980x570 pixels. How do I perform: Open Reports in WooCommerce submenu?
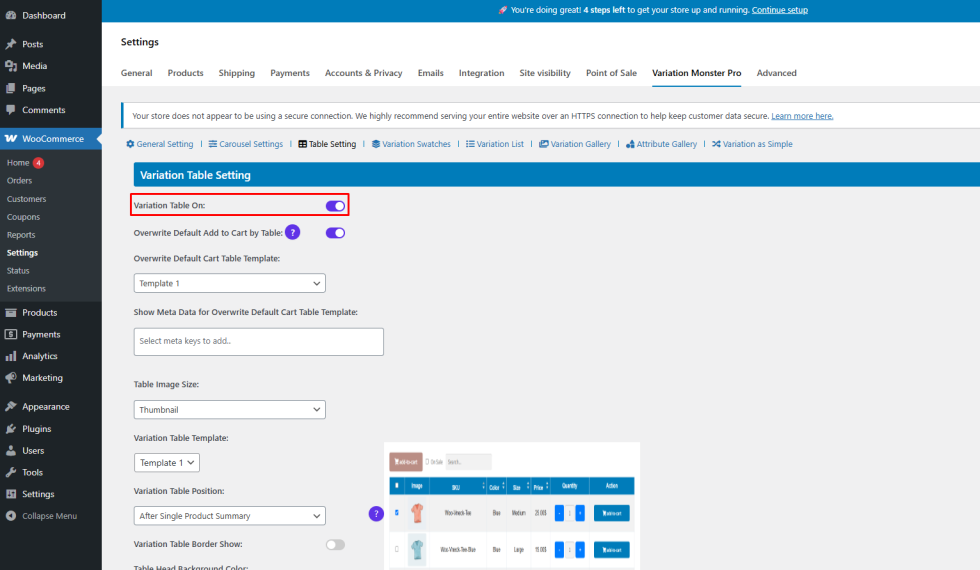21,235
